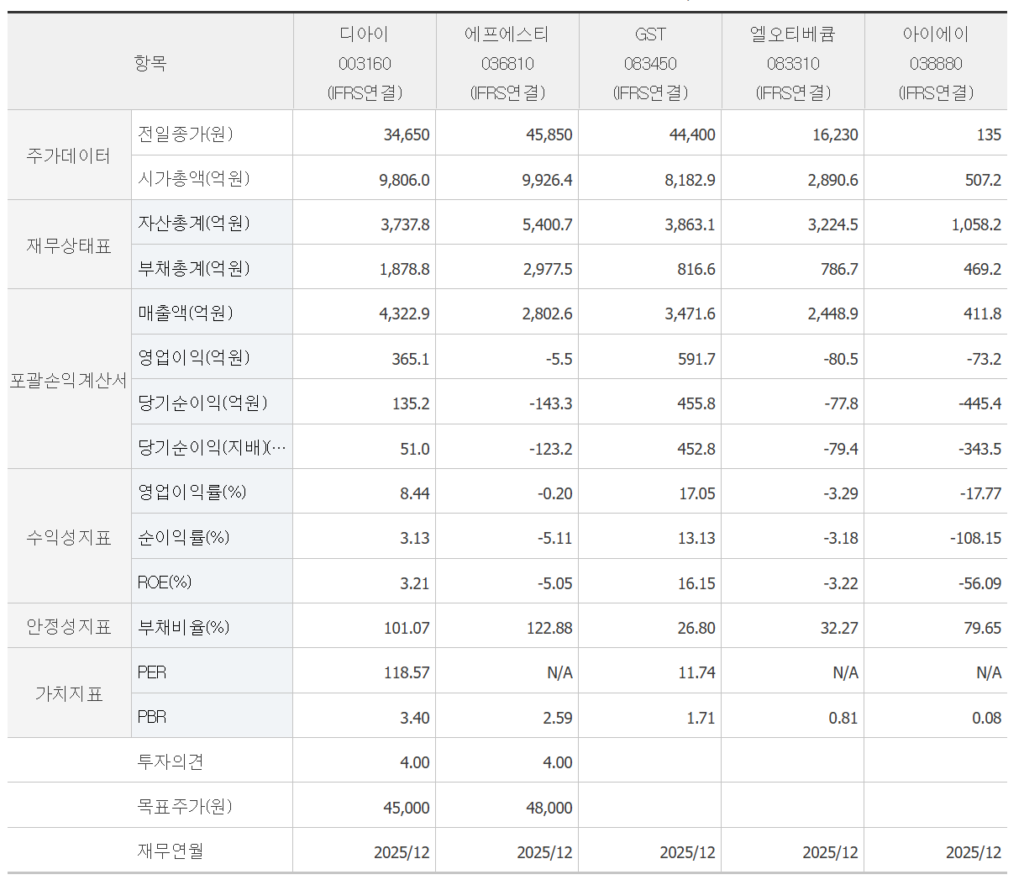
Task: Select the 안정성지표 category cell
Action: 69,627
